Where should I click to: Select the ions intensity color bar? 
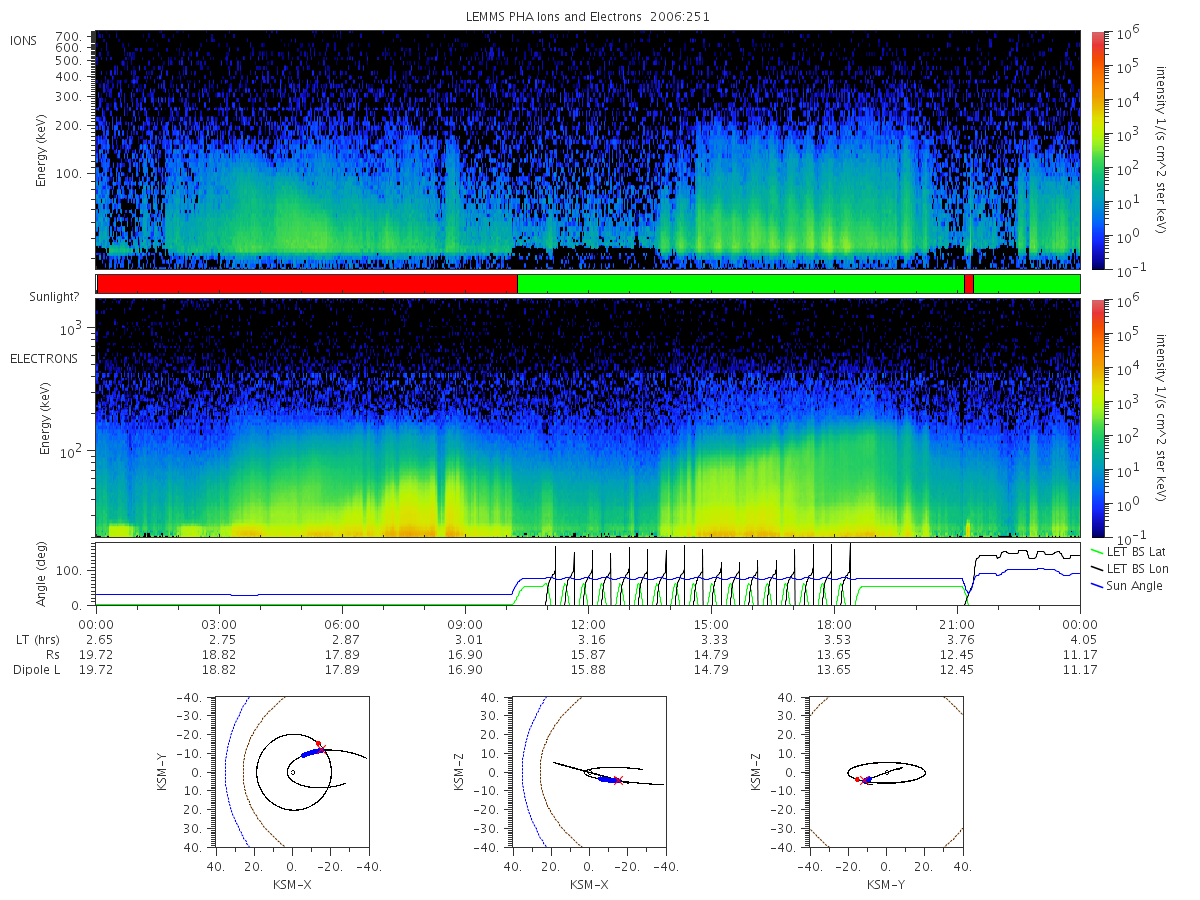pos(1097,150)
